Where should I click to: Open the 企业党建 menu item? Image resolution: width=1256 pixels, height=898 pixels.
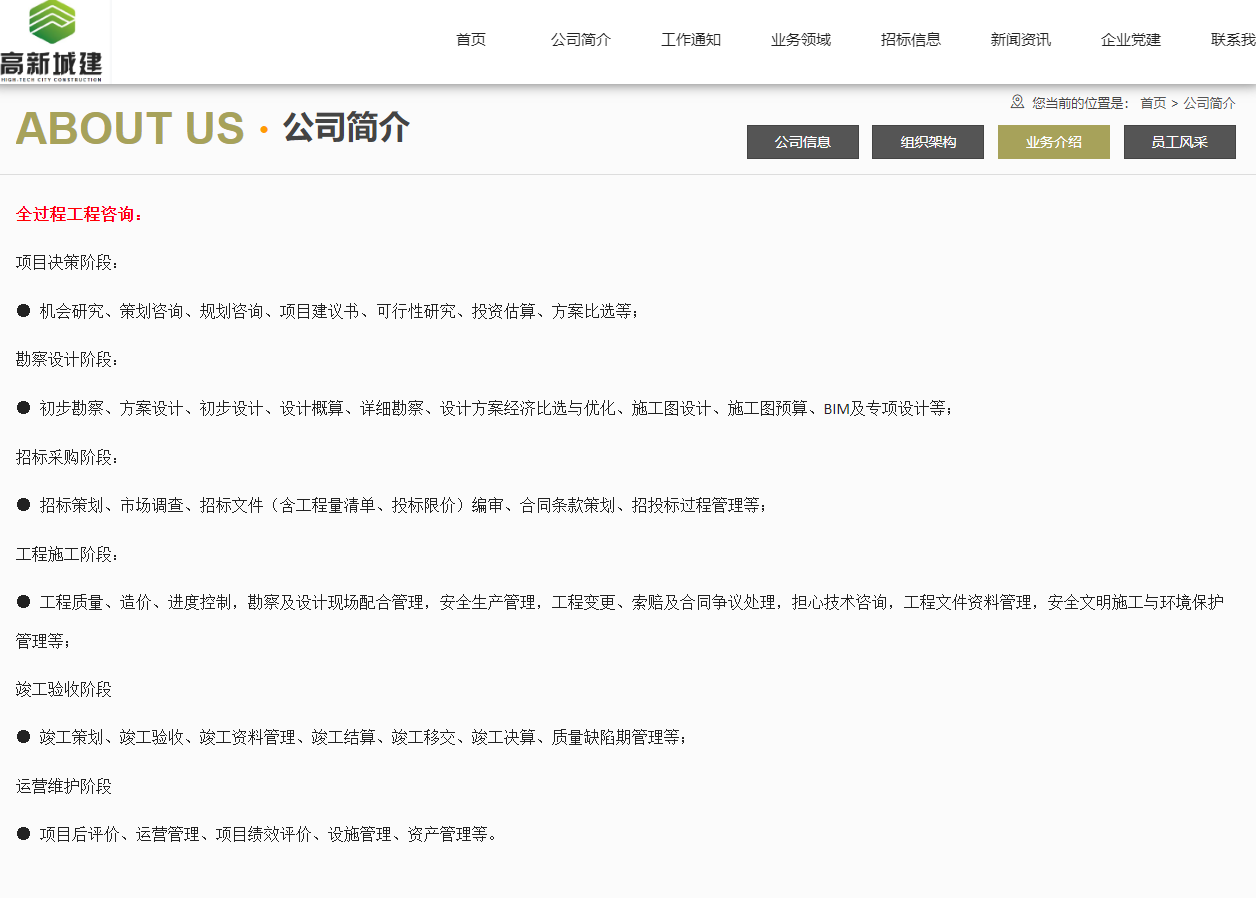(x=1131, y=40)
